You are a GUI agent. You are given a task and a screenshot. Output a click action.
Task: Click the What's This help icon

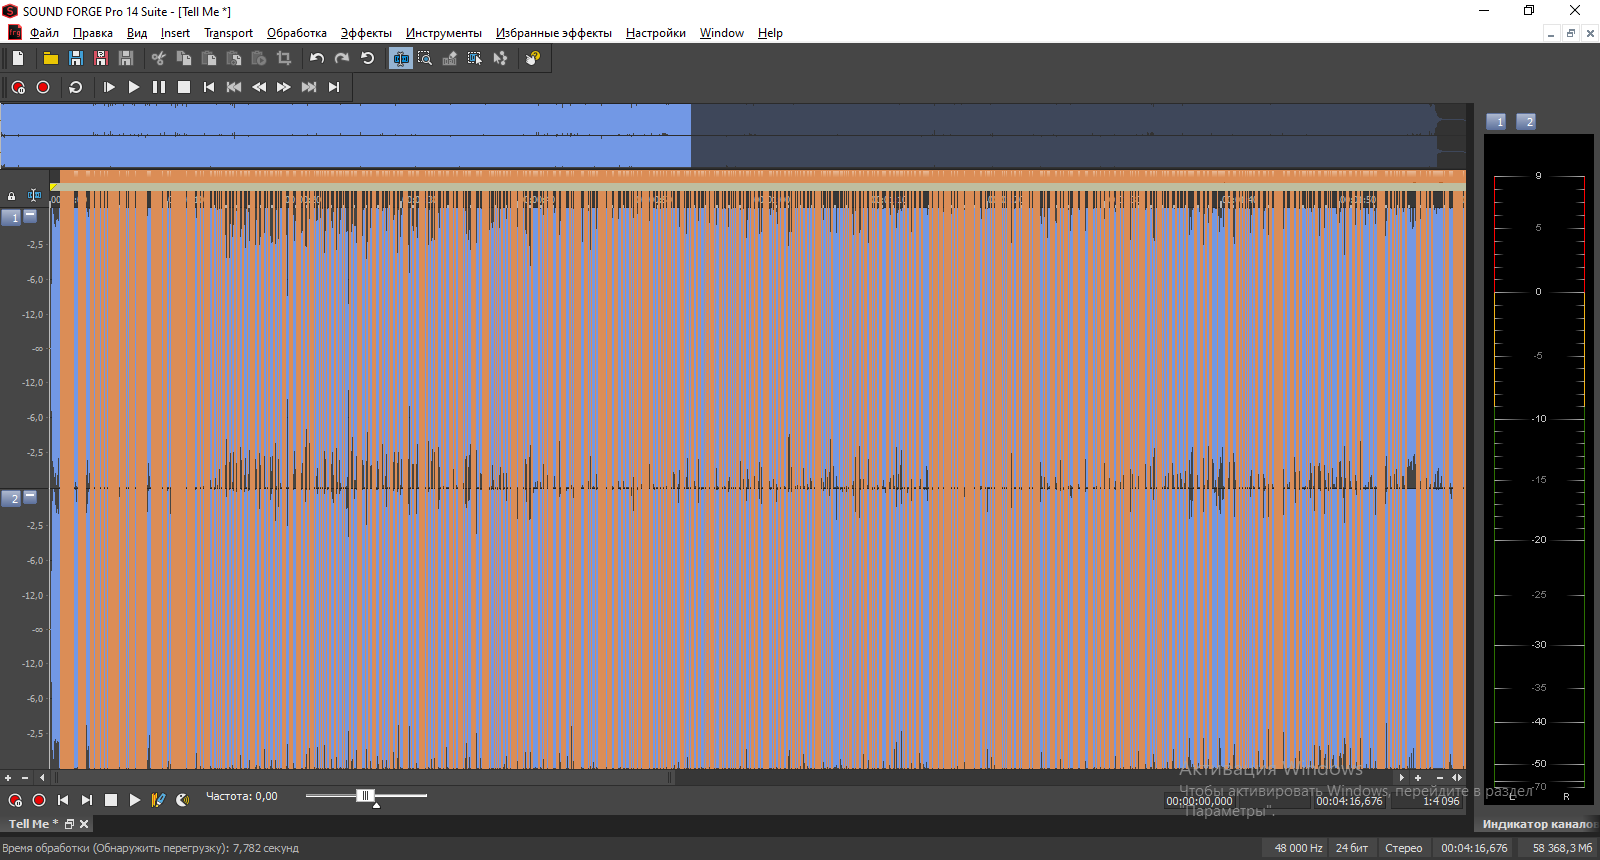point(533,58)
